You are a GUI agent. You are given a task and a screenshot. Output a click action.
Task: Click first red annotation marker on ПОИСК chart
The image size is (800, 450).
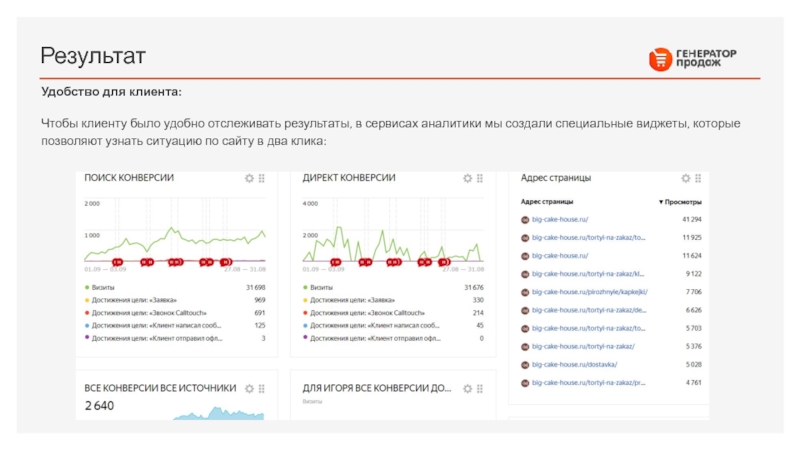click(118, 262)
